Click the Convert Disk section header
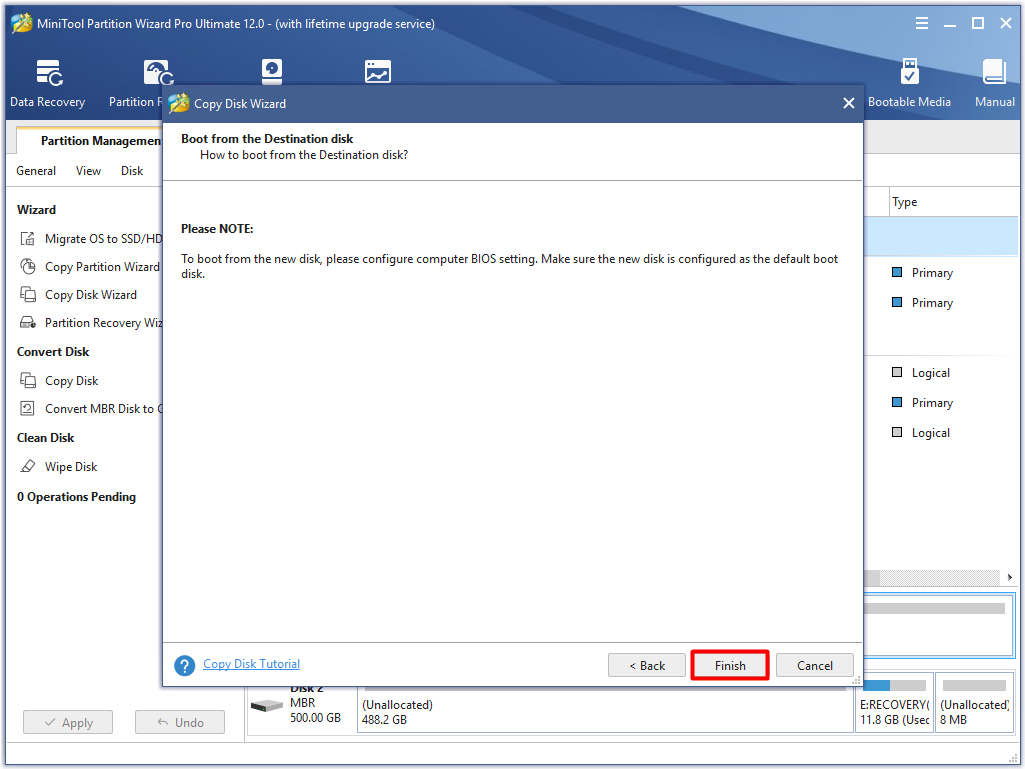Image resolution: width=1025 pixels, height=769 pixels. 53,352
